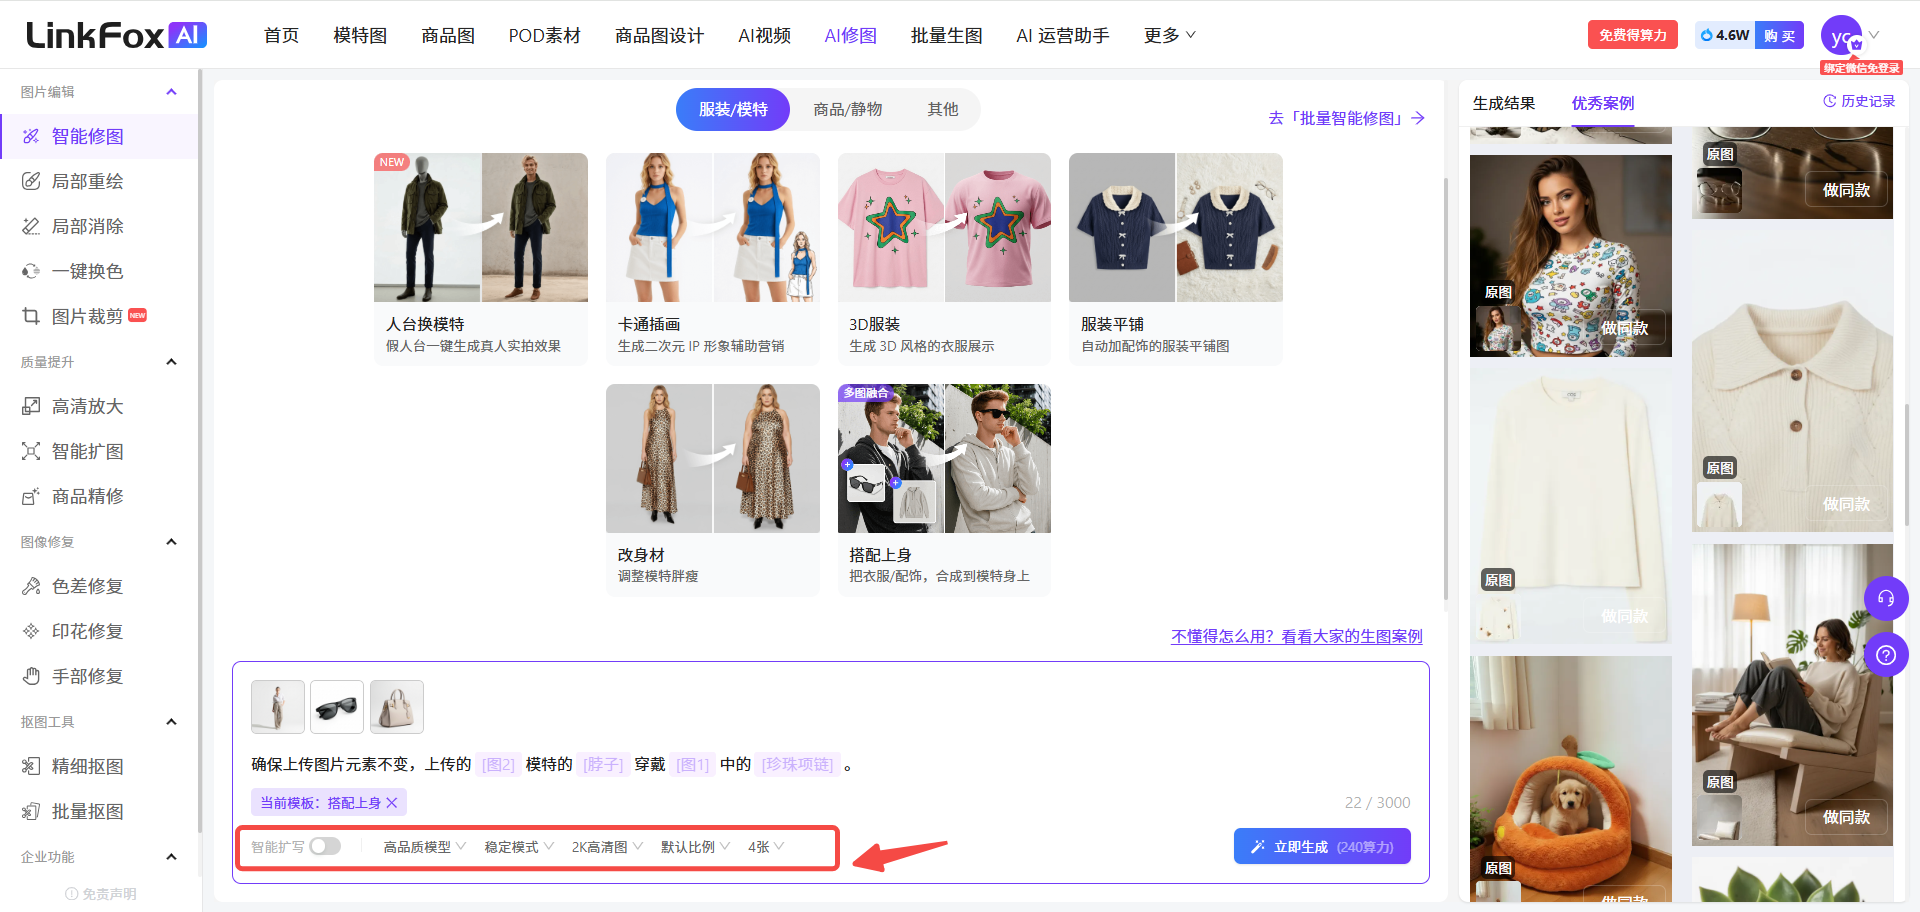Open the 模特图 menu item
1920x912 pixels.
coord(360,35)
